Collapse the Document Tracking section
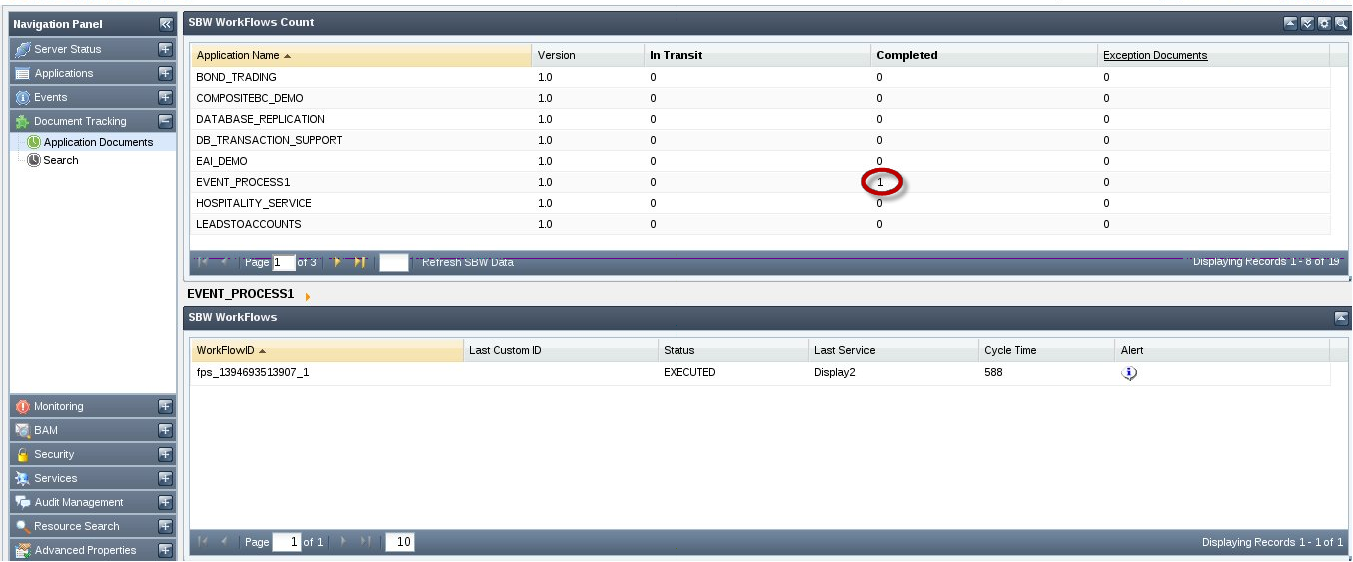Viewport: 1353px width, 562px height. [x=166, y=121]
